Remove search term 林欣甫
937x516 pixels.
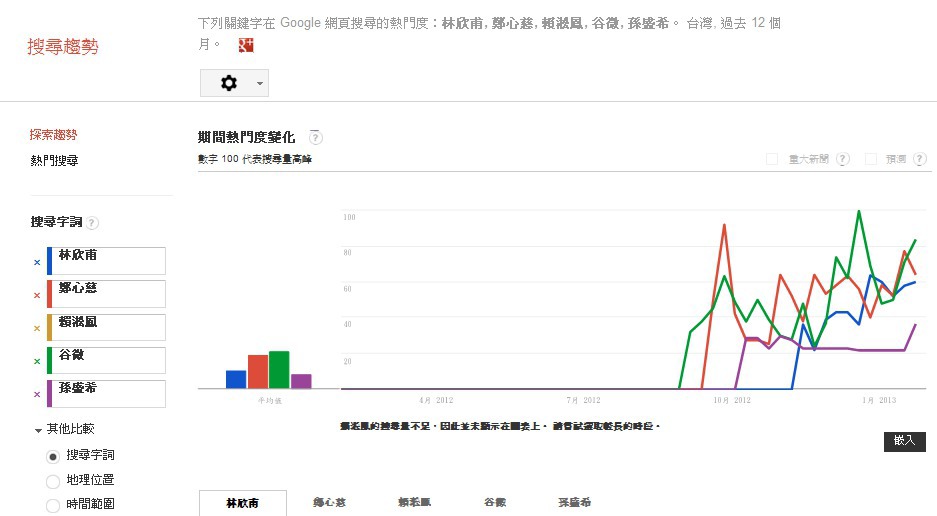pyautogui.click(x=37, y=262)
